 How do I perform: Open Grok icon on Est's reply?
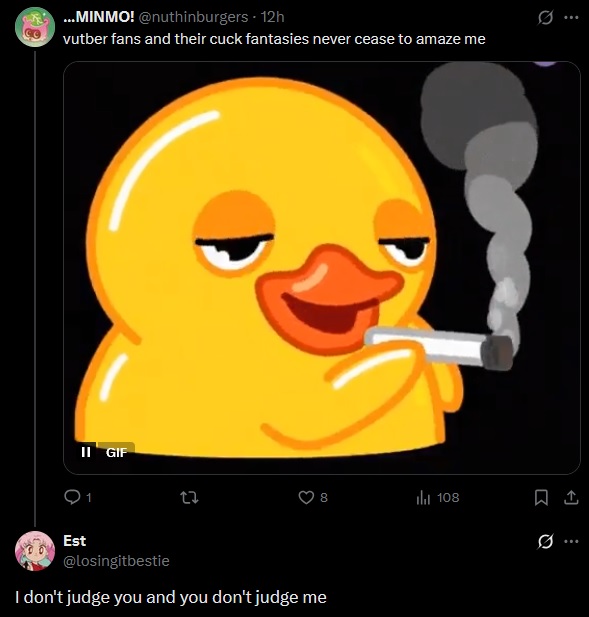point(545,541)
